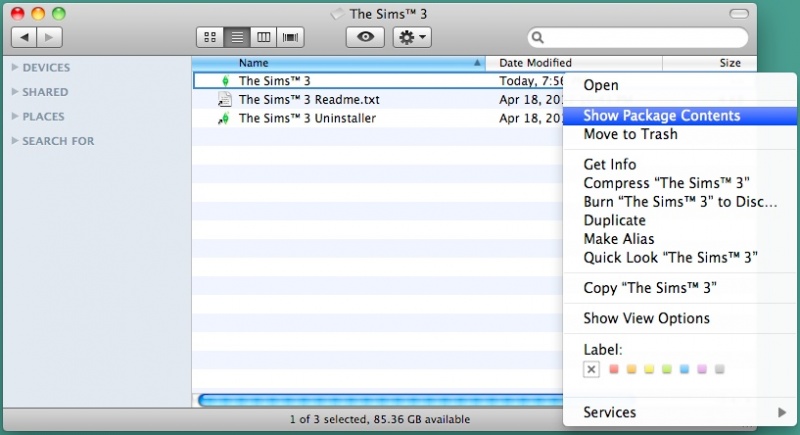800x435 pixels.
Task: Click the search magnifier icon
Action: tap(537, 37)
